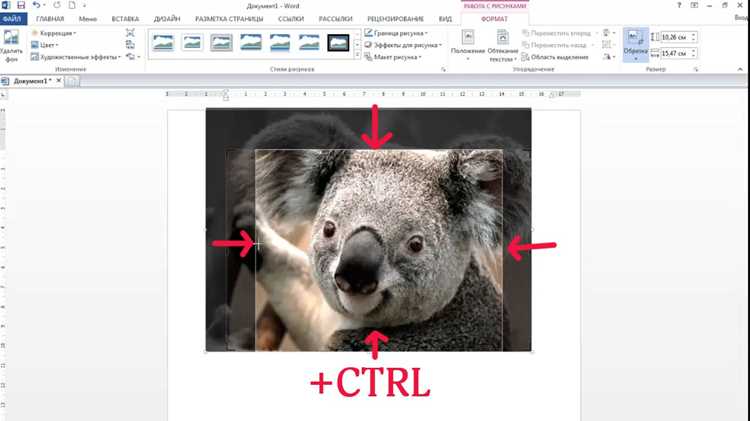Open the Коррекция (Corrections) dropdown
The image size is (750, 421).
point(54,33)
